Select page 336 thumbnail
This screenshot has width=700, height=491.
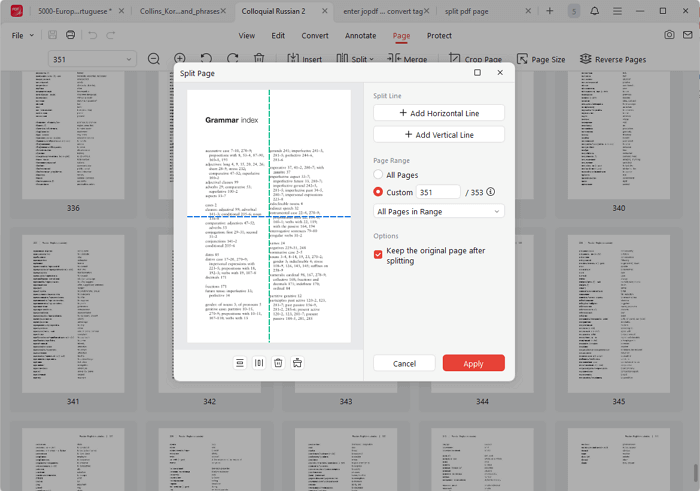(73, 135)
